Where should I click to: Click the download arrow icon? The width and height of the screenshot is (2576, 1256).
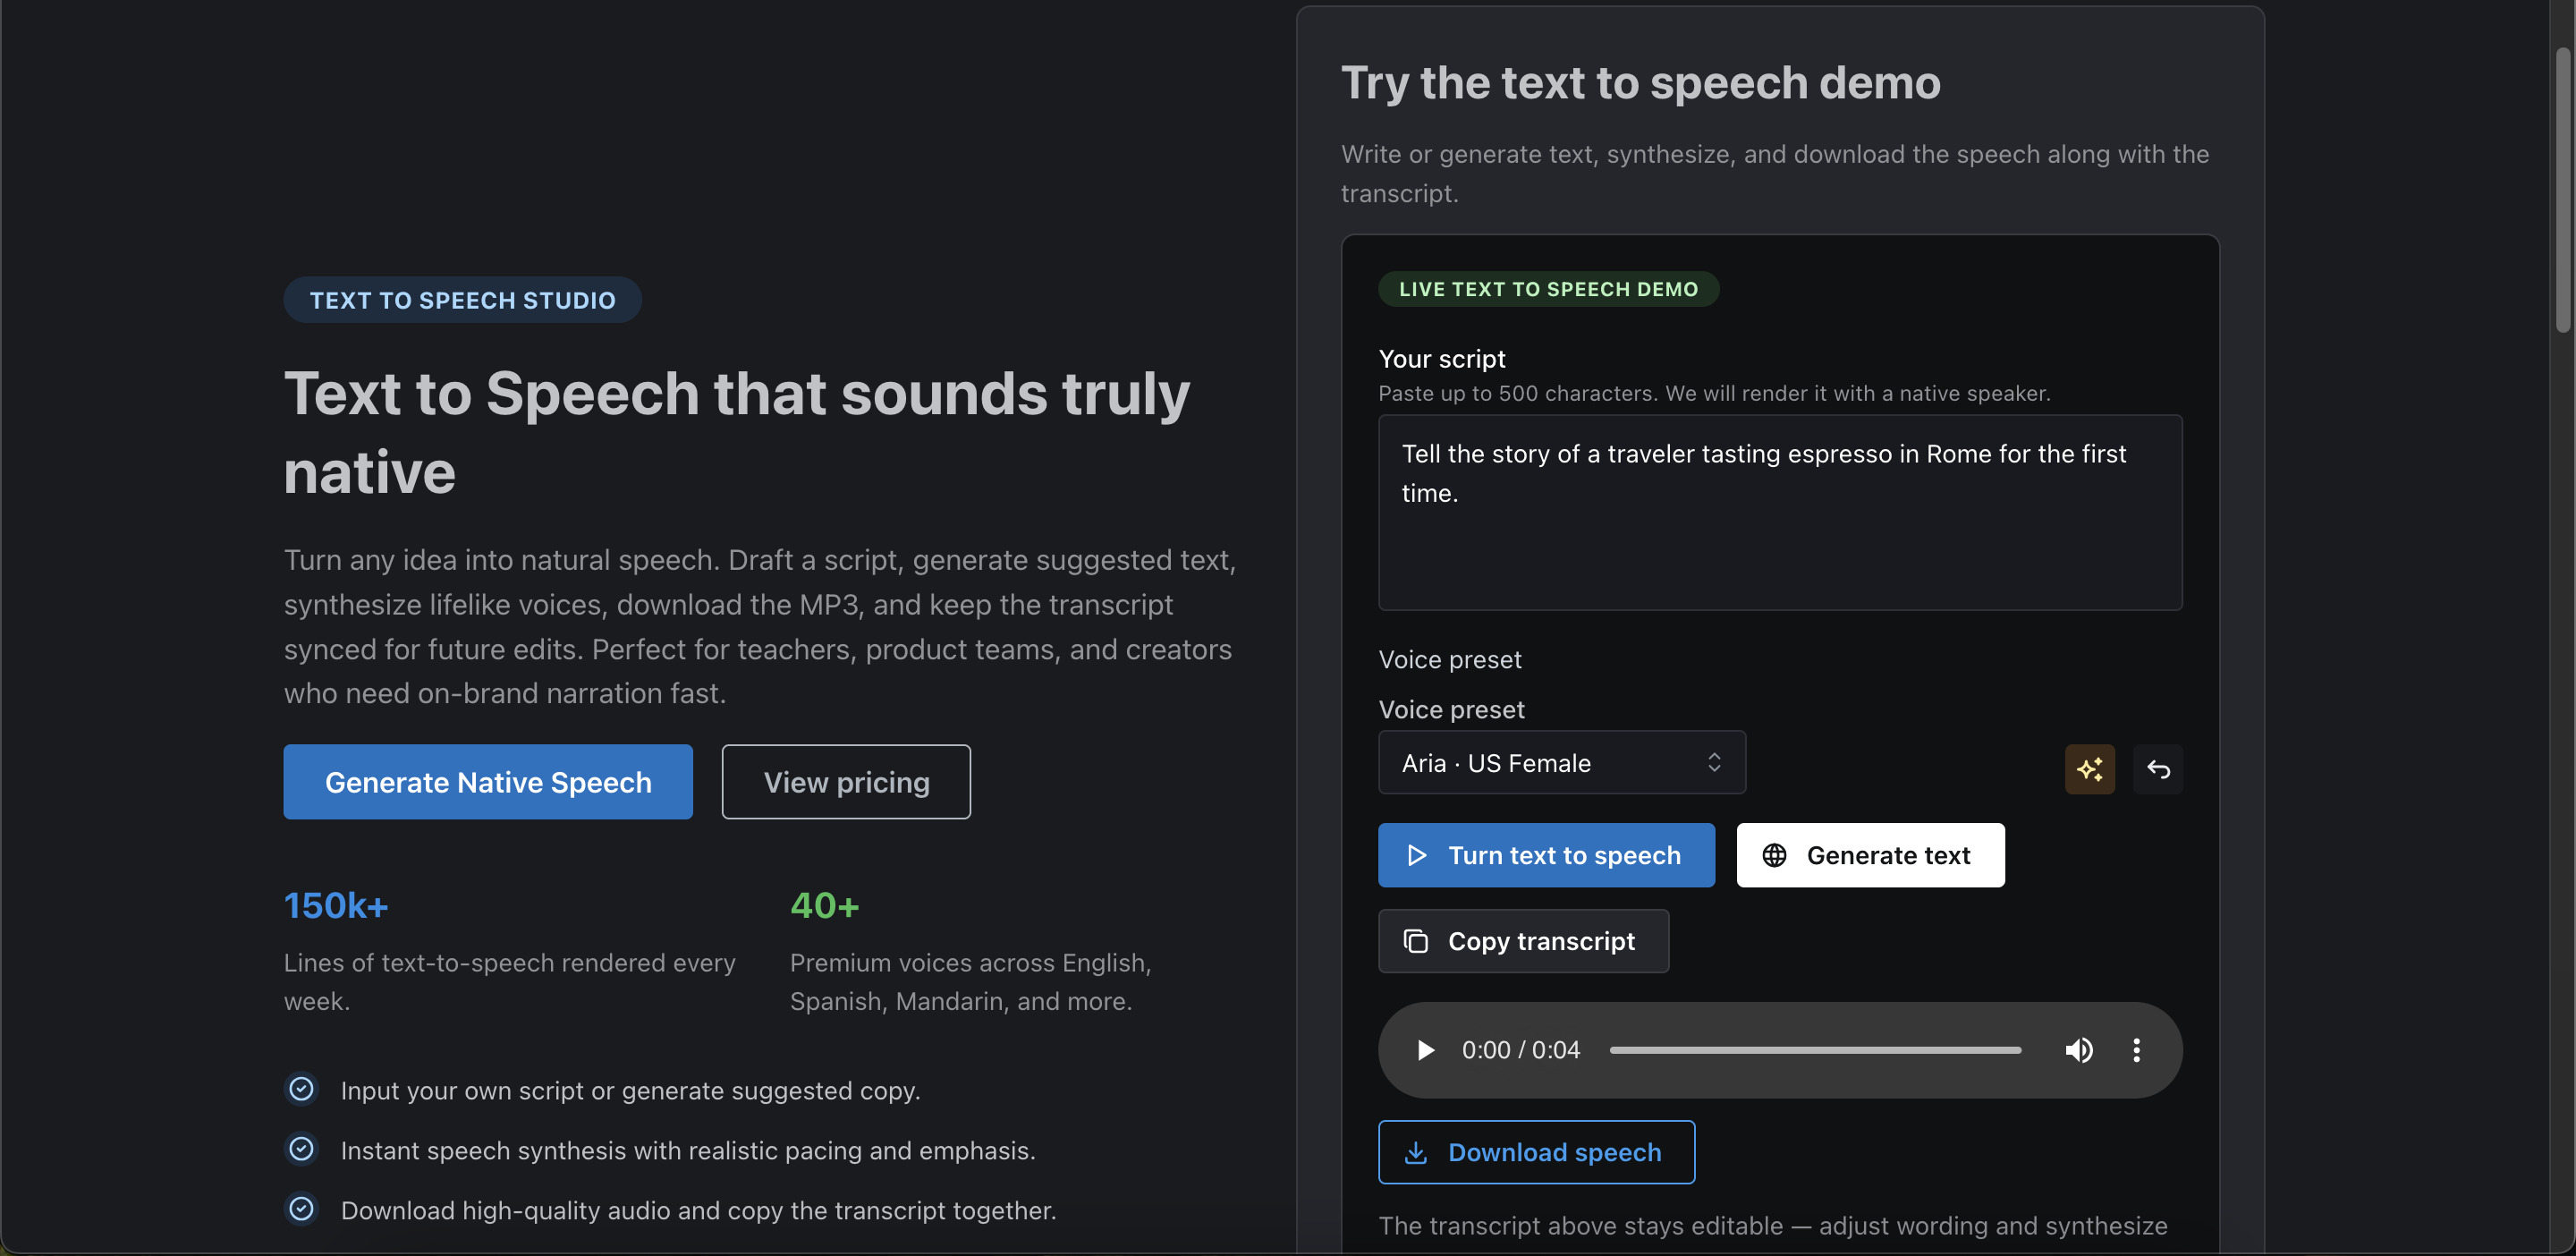point(1415,1153)
